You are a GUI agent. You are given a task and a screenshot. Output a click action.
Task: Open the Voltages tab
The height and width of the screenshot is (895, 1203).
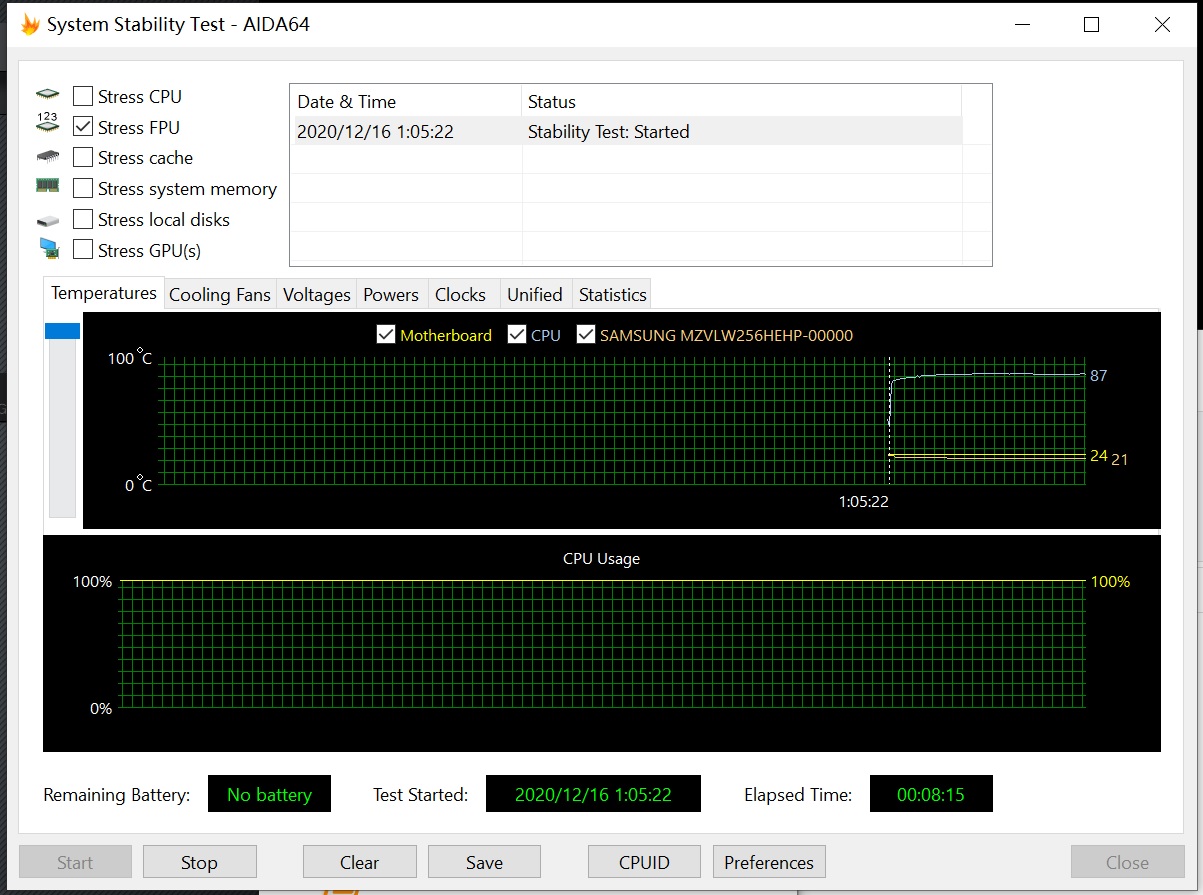316,294
